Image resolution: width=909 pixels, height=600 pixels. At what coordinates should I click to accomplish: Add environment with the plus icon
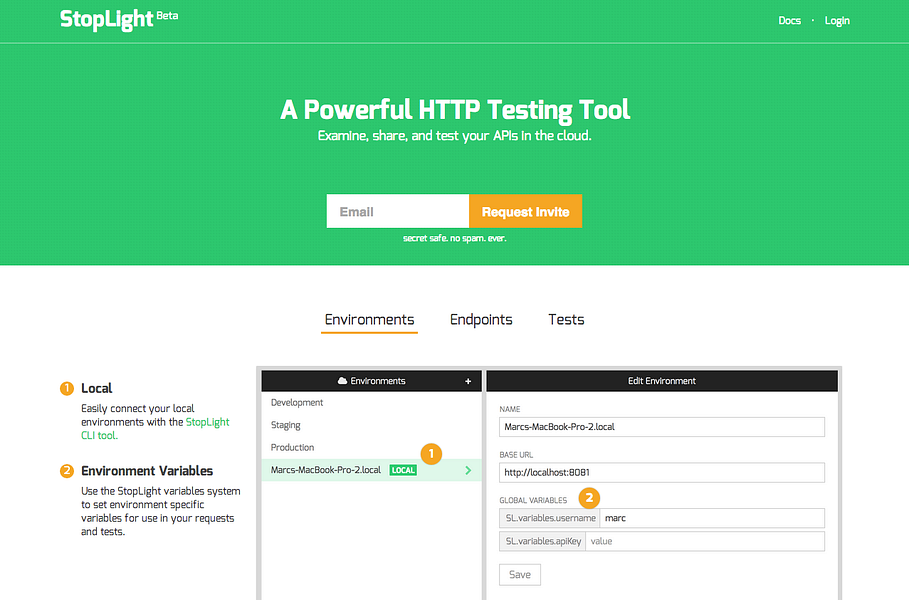click(468, 381)
